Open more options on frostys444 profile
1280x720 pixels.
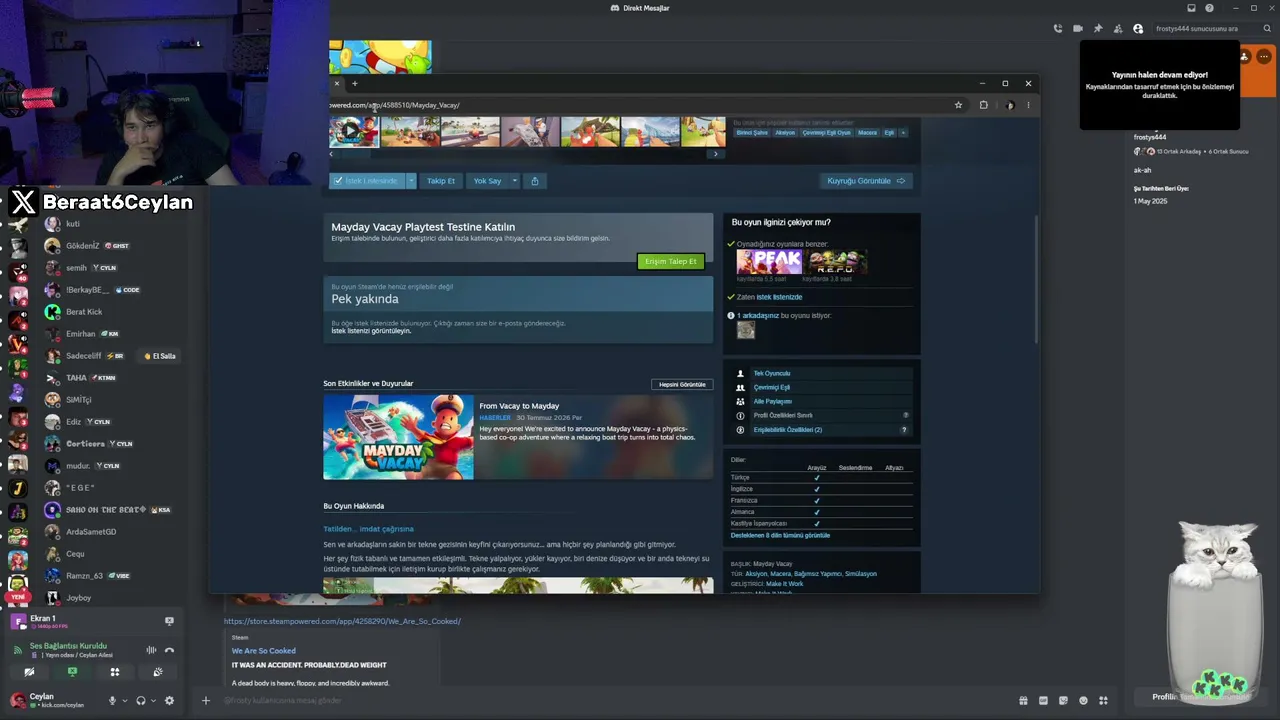[1264, 57]
